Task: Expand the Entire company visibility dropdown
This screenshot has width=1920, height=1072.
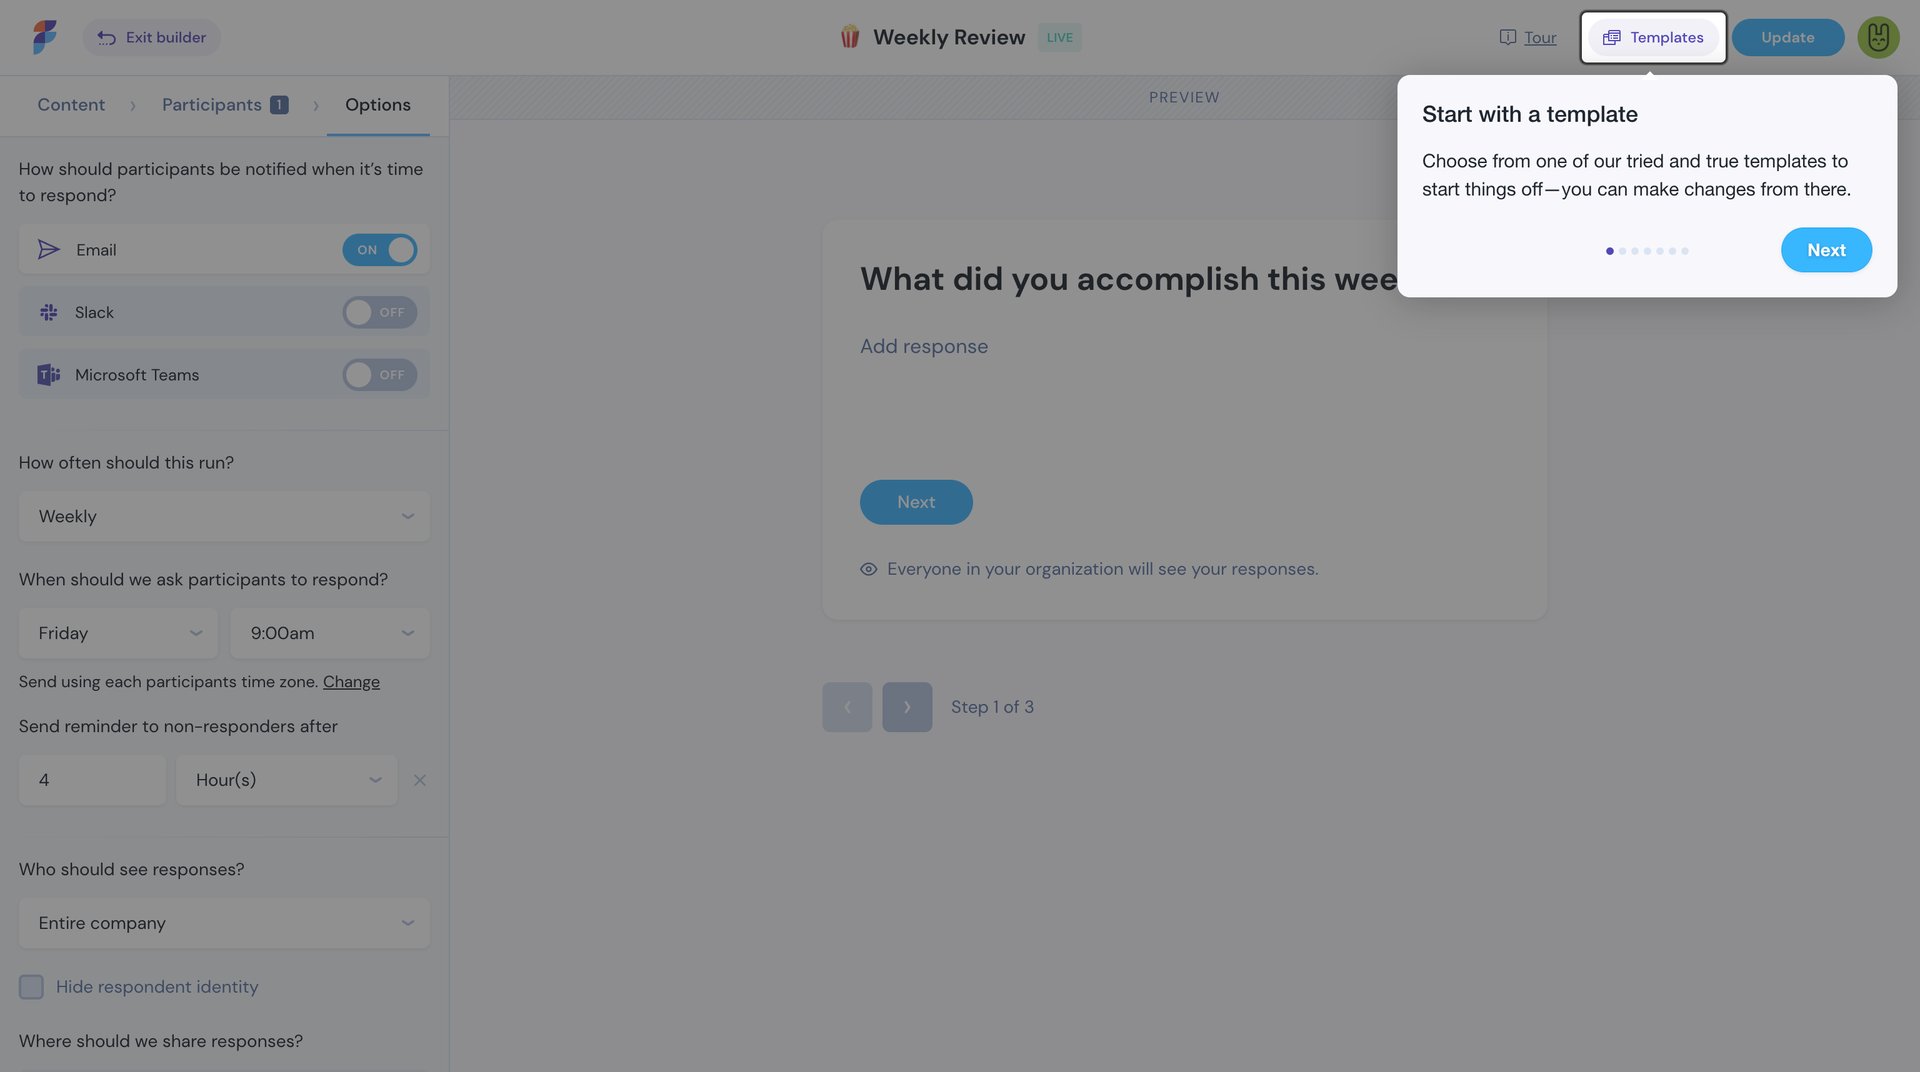Action: click(x=224, y=923)
